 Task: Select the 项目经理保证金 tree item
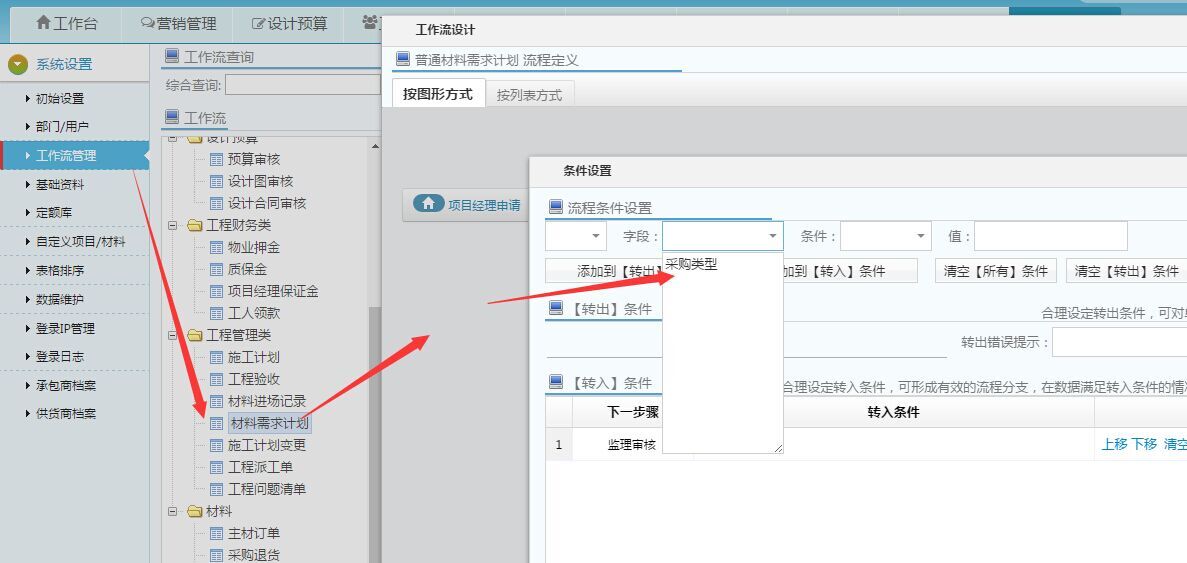tap(273, 291)
